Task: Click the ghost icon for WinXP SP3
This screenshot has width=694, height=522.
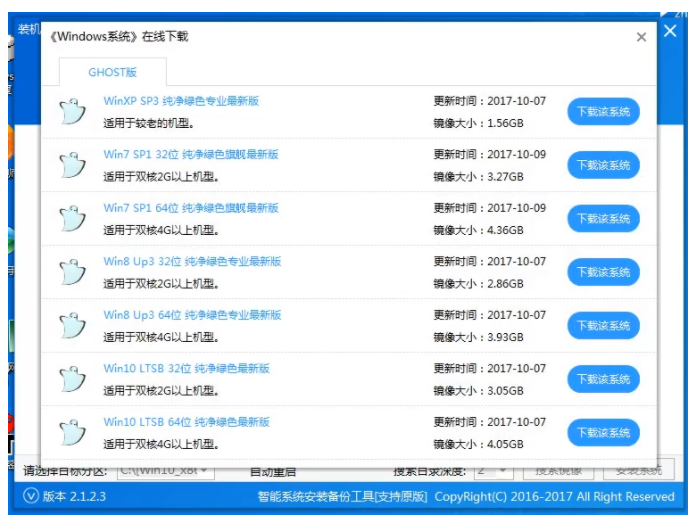Action: click(x=72, y=111)
